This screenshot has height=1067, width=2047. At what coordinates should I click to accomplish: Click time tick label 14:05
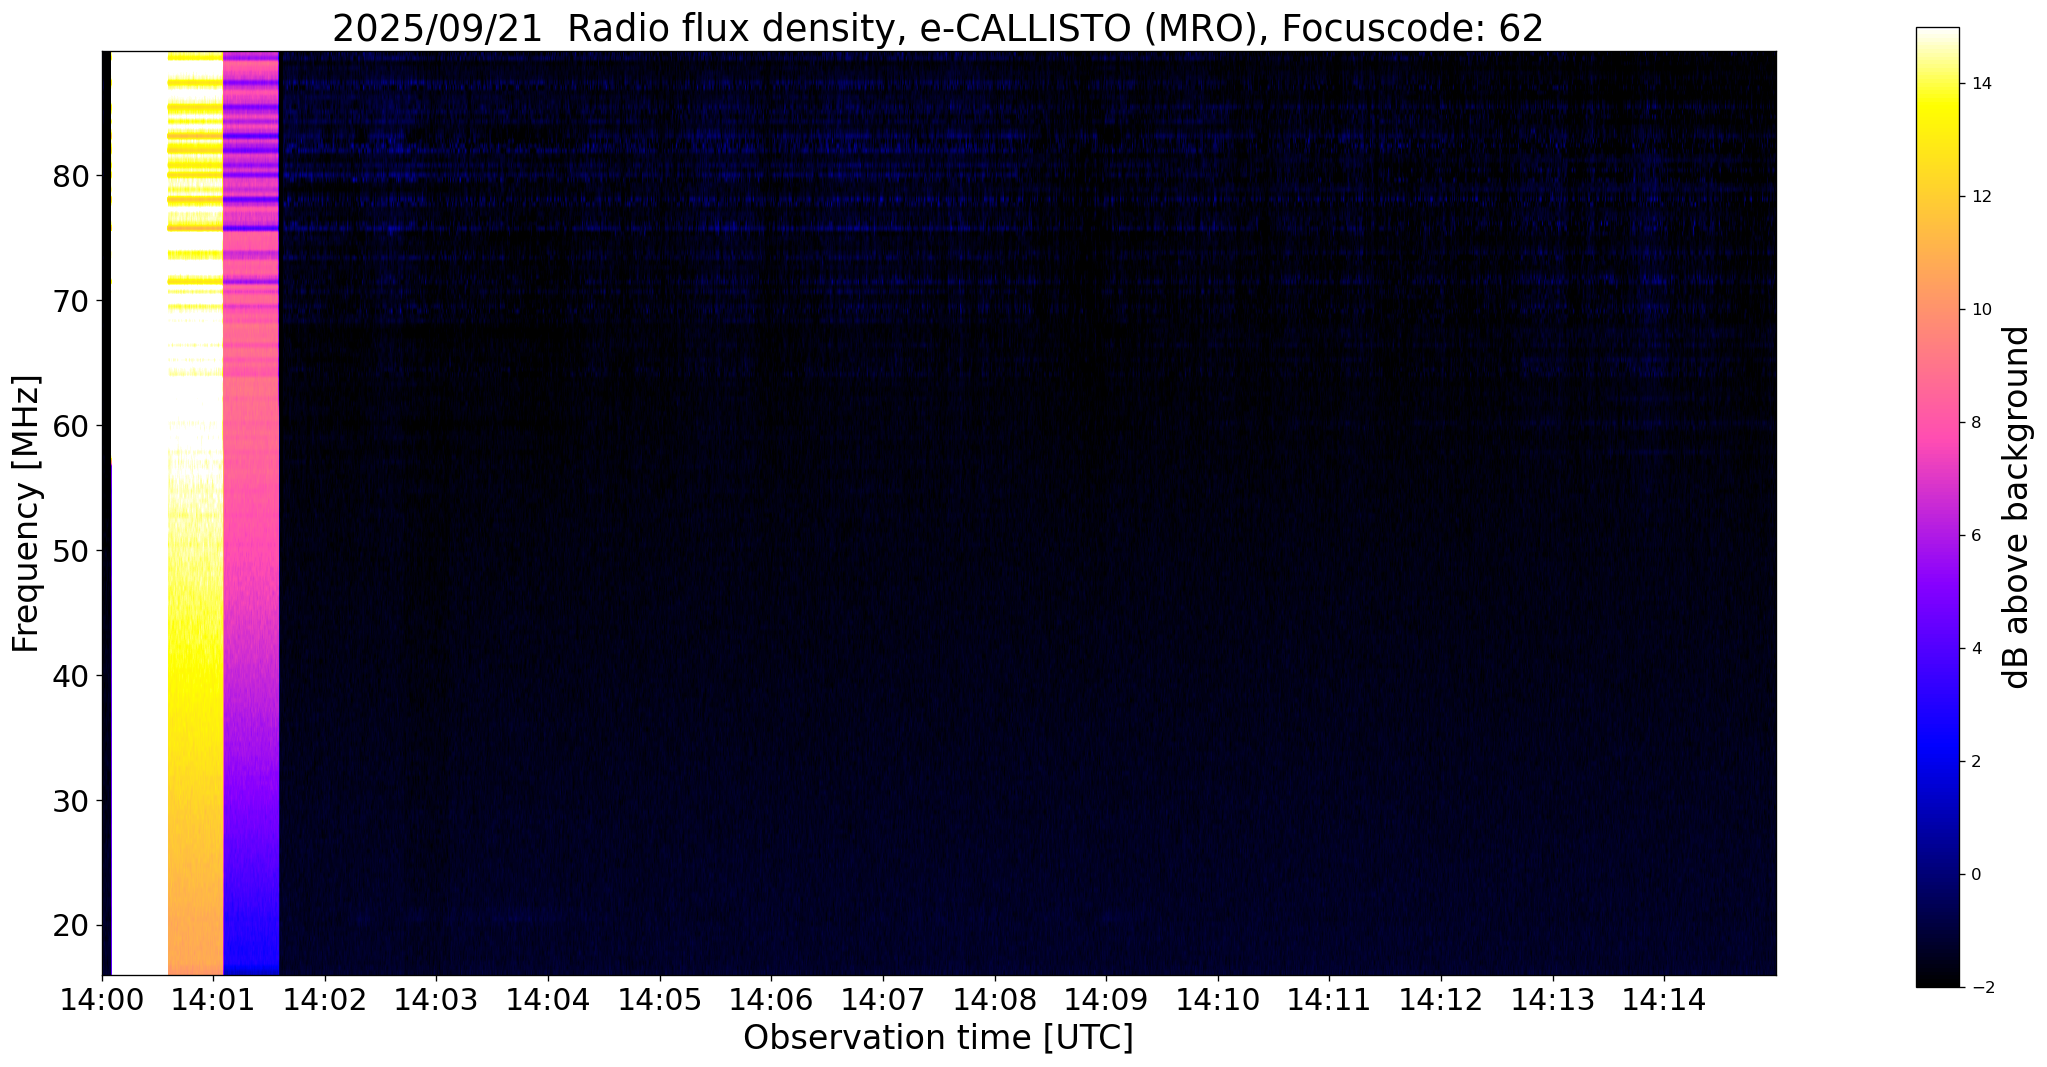[660, 999]
